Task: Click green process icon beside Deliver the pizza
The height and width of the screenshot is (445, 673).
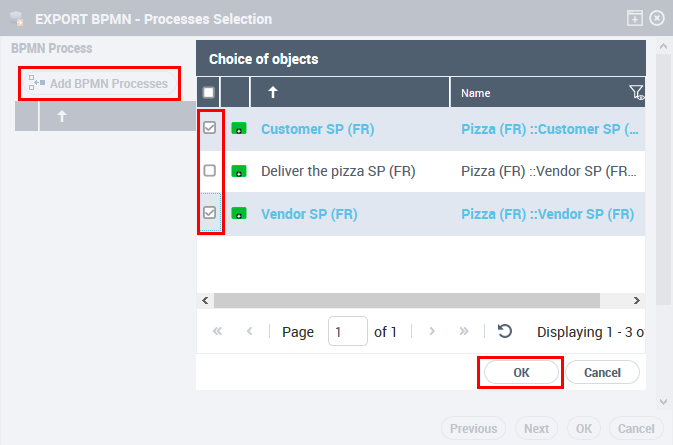Action: (239, 171)
